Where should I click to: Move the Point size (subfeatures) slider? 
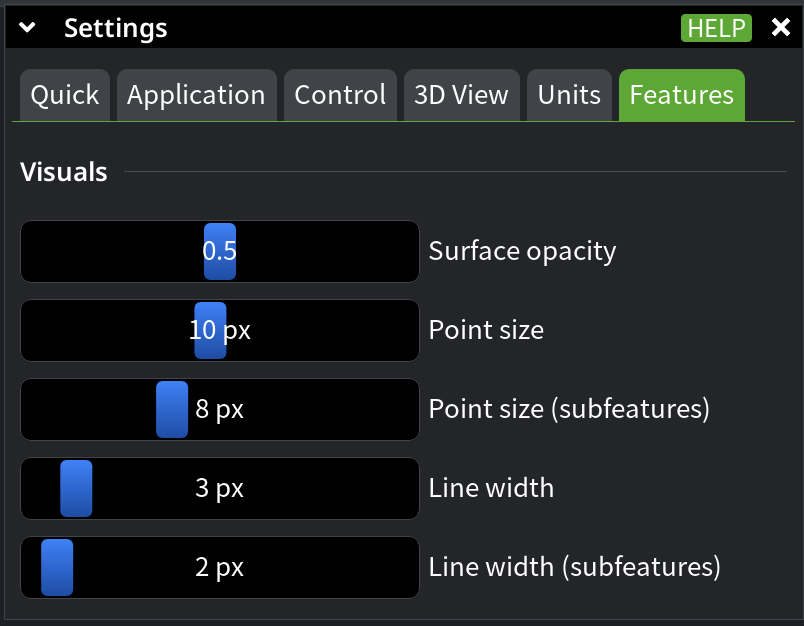172,409
